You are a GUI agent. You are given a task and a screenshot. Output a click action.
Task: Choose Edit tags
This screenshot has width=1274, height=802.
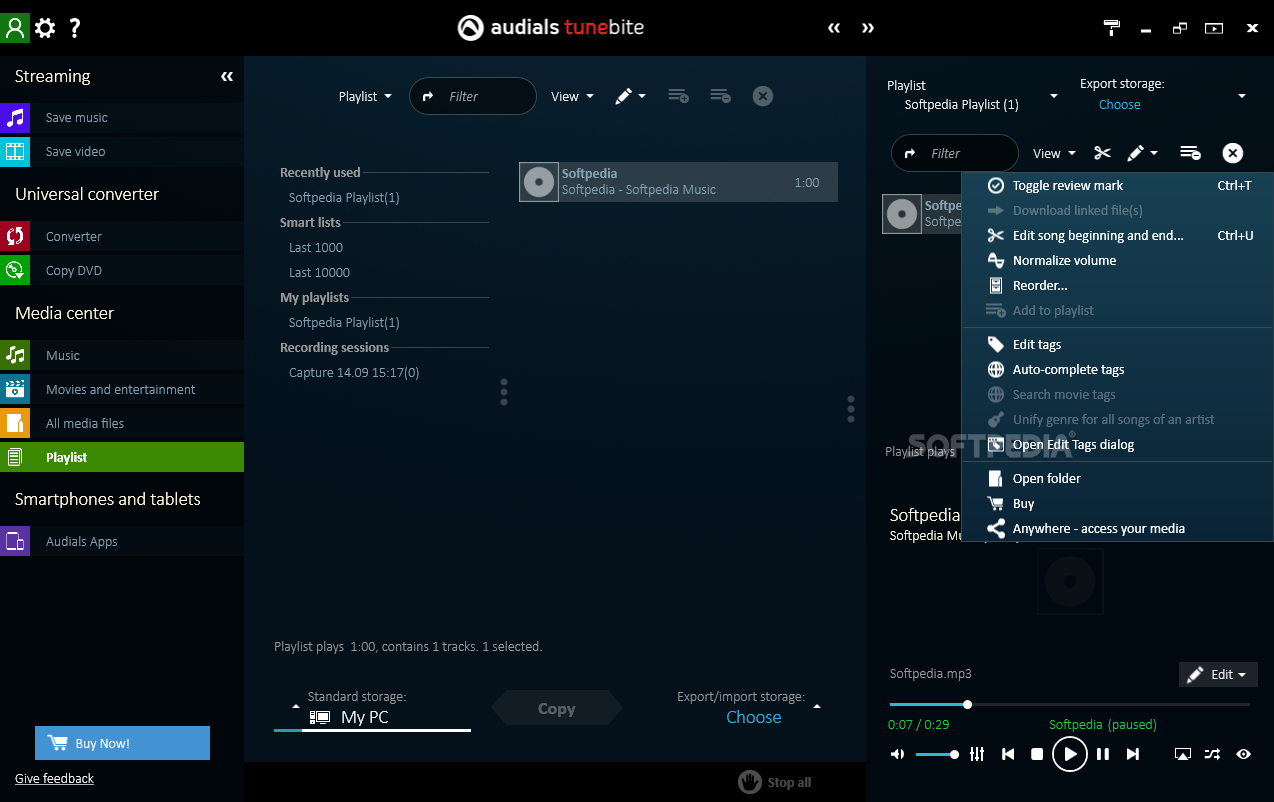pos(1117,344)
